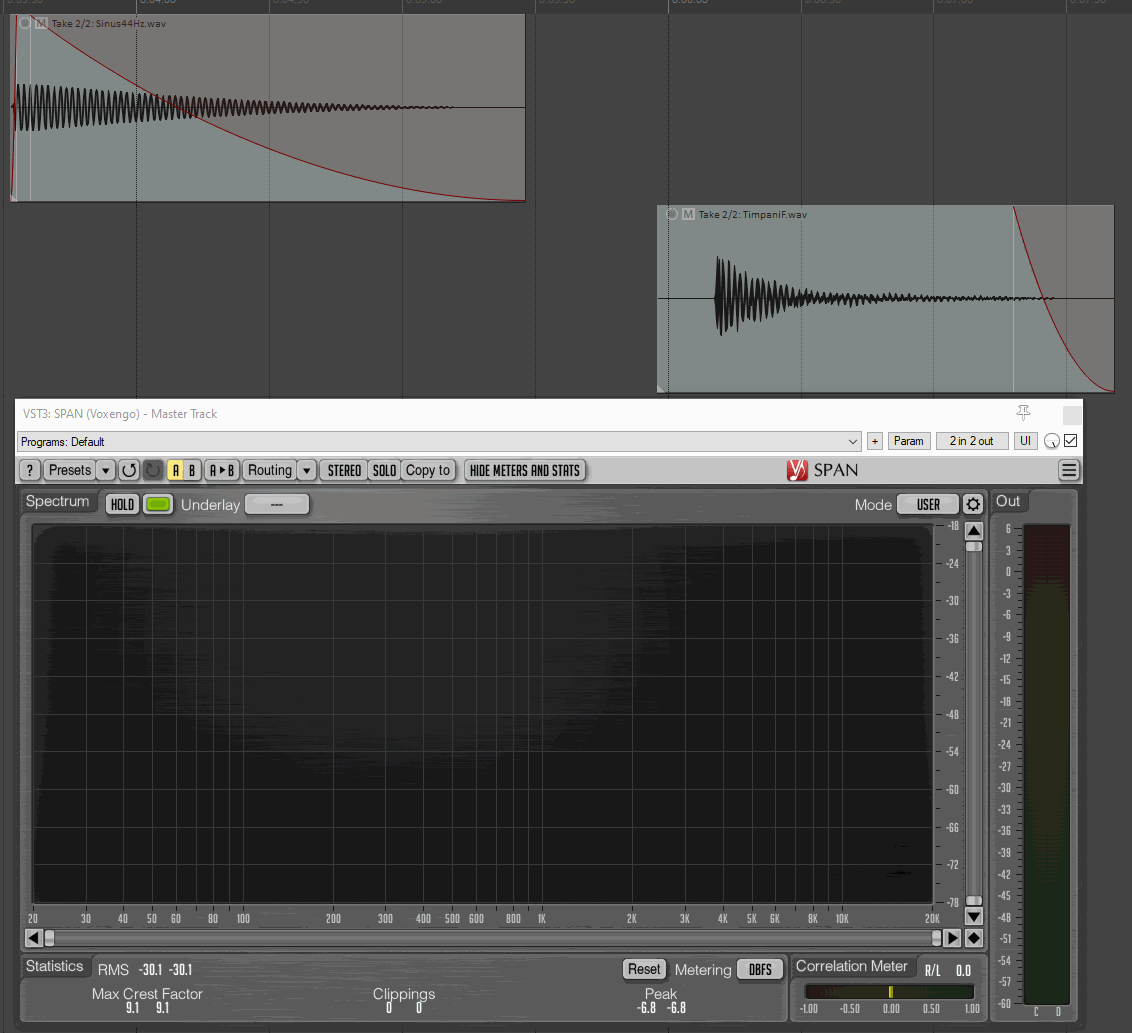Toggle the green spectrum enable button
This screenshot has height=1033, width=1132.
(x=157, y=504)
